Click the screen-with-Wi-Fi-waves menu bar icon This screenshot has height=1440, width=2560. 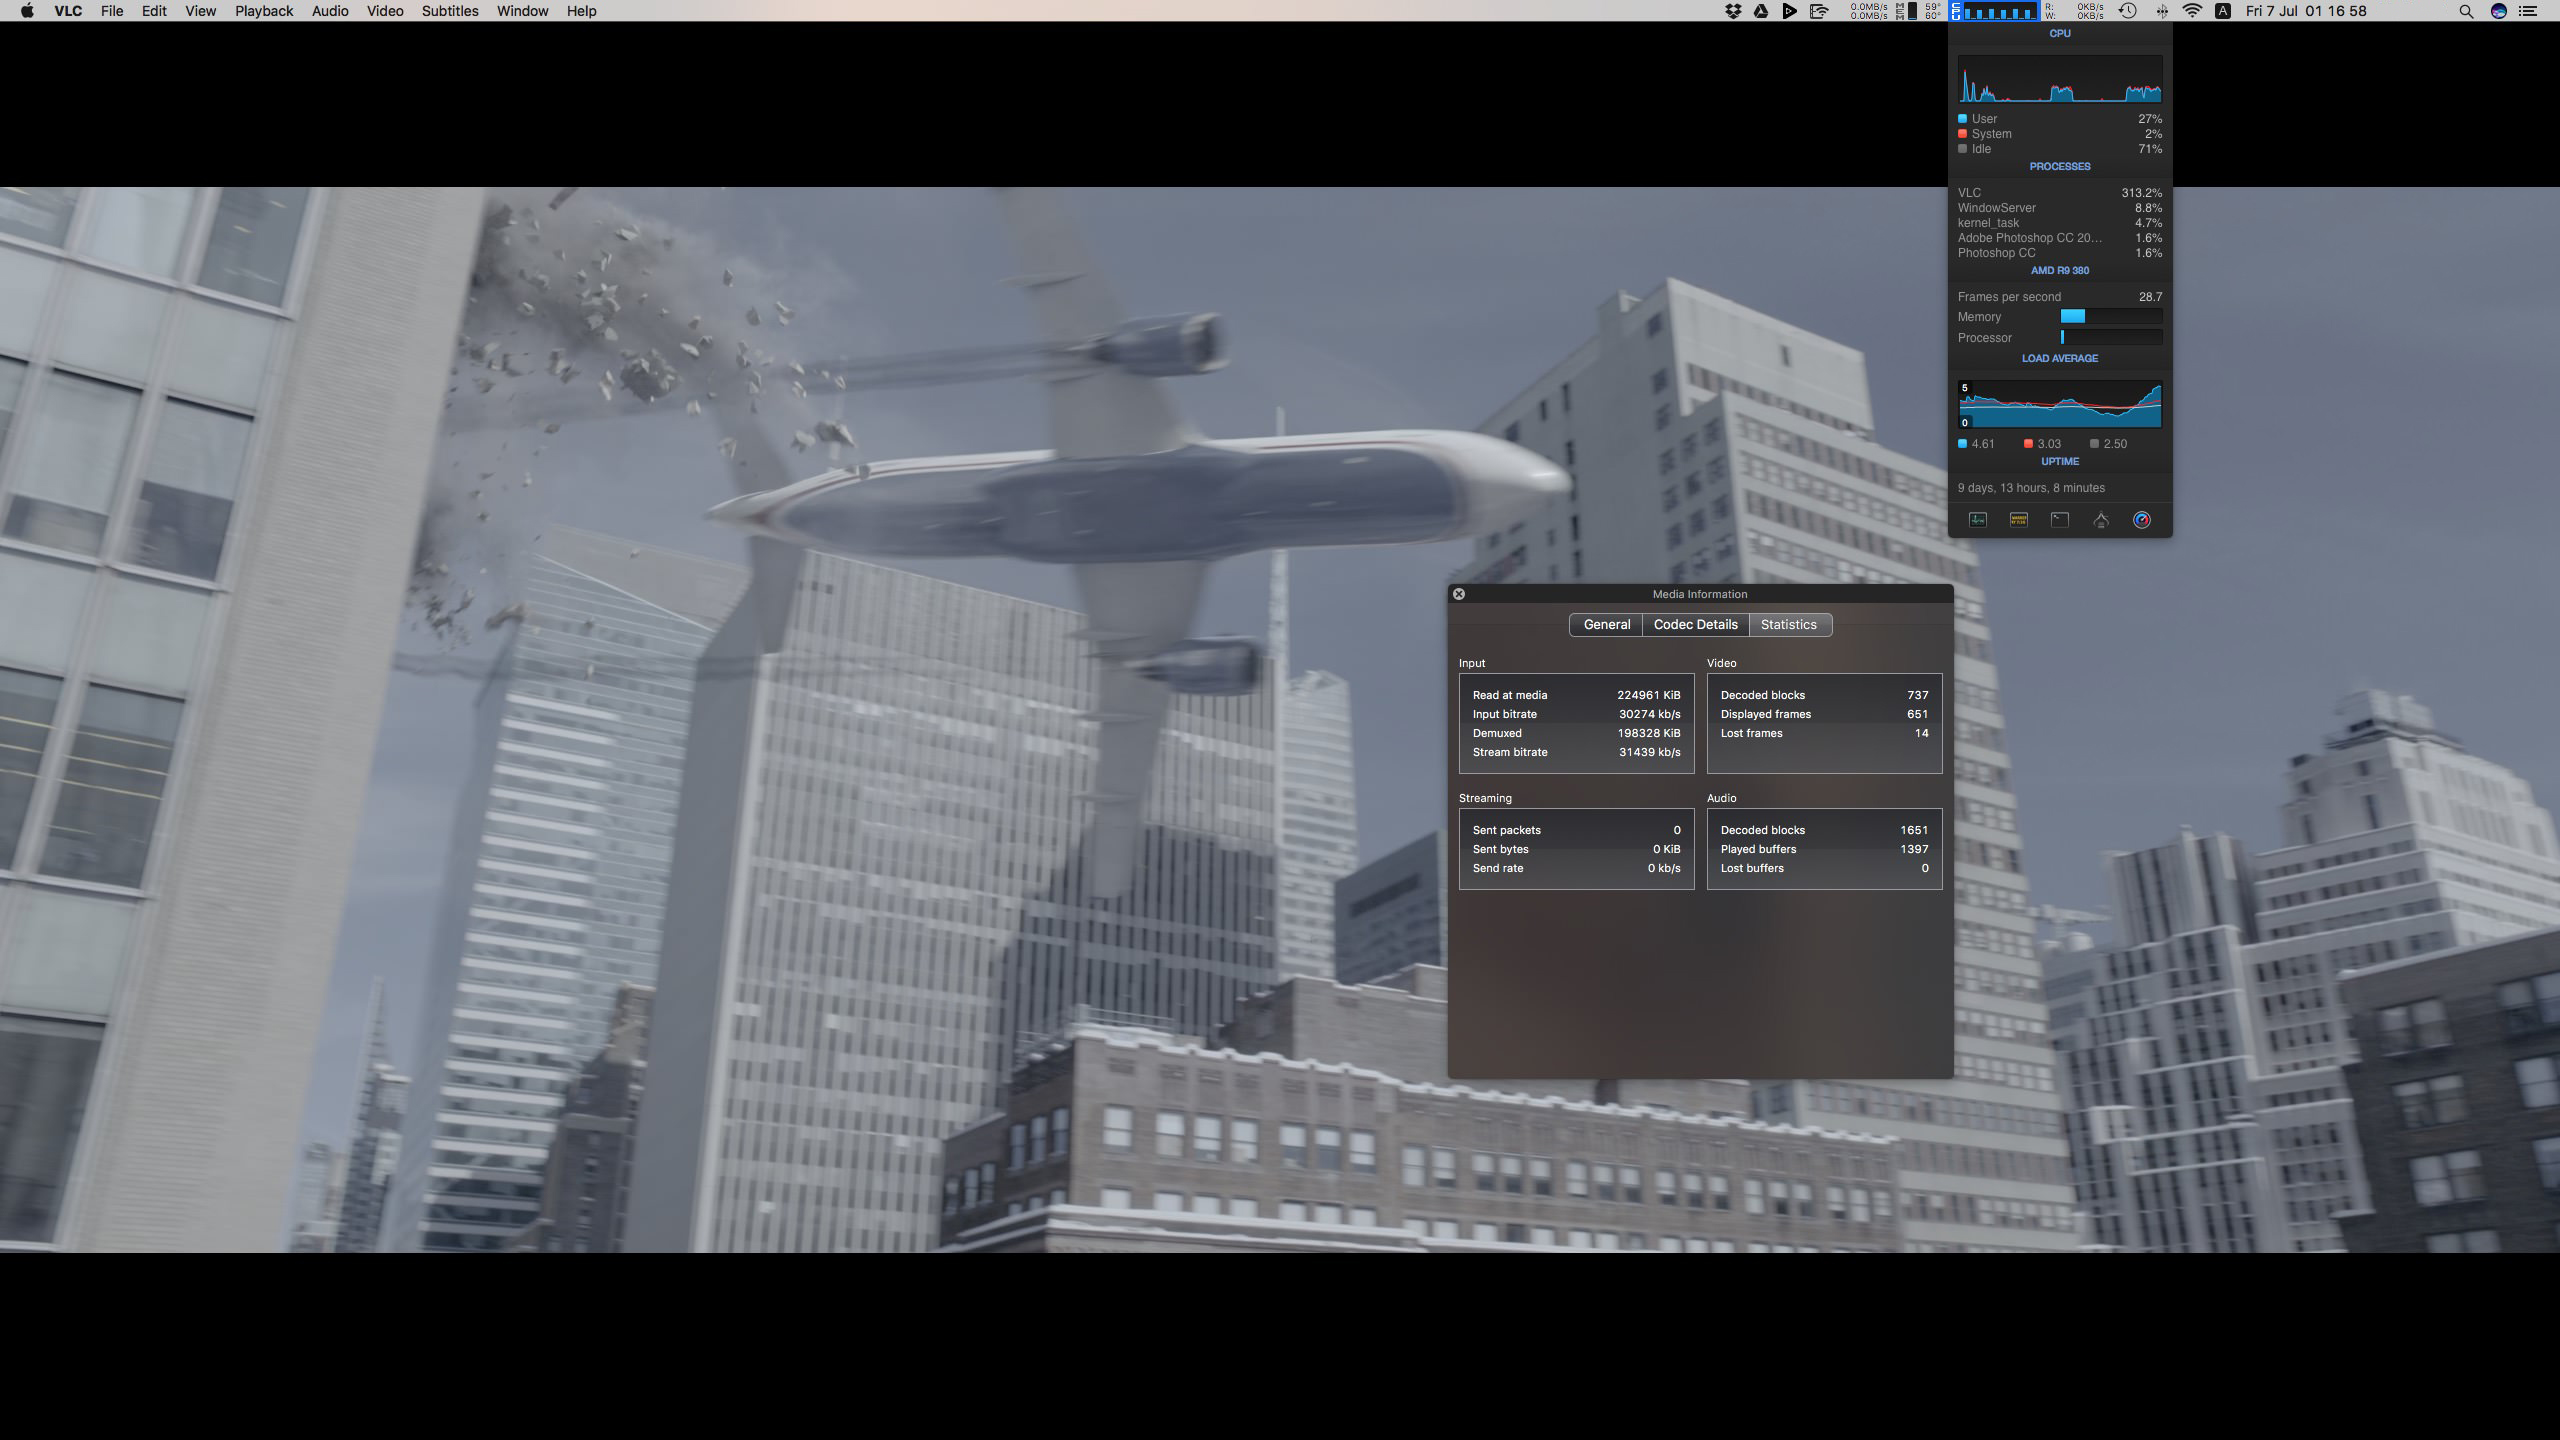coord(1819,11)
